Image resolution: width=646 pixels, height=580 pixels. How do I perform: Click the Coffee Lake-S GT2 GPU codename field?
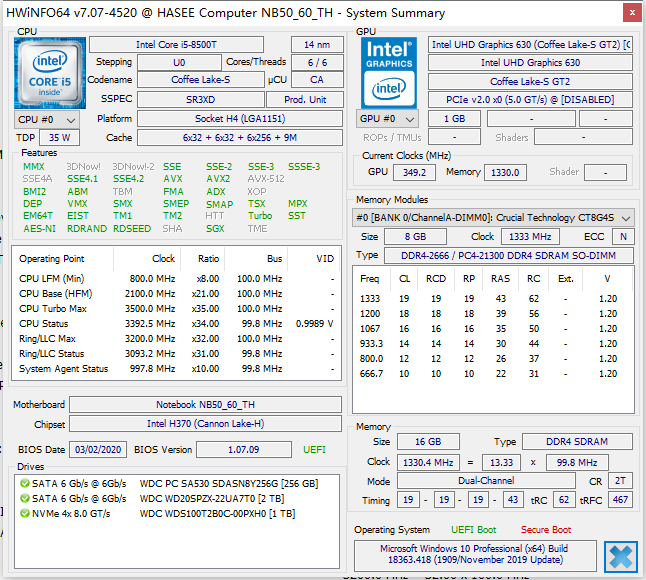tap(530, 82)
